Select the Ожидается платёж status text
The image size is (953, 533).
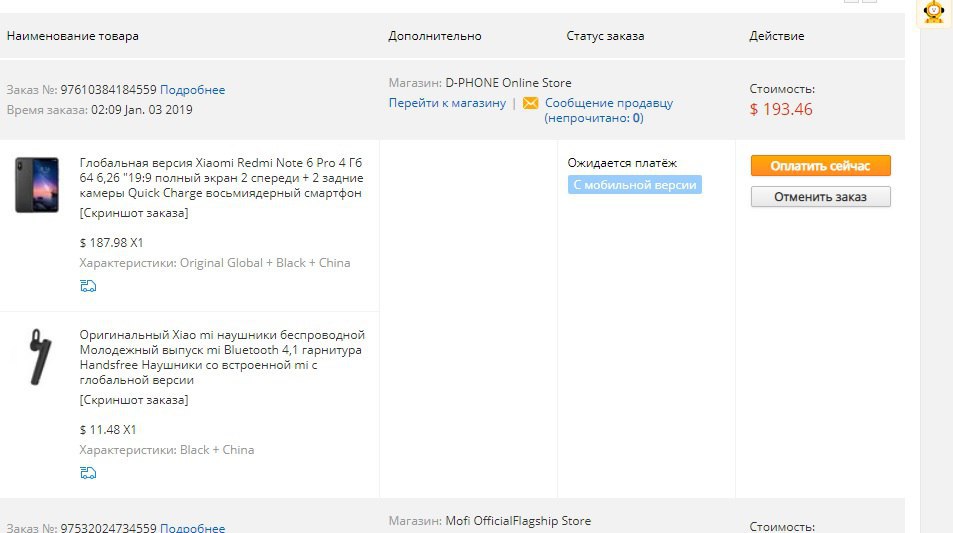point(622,163)
